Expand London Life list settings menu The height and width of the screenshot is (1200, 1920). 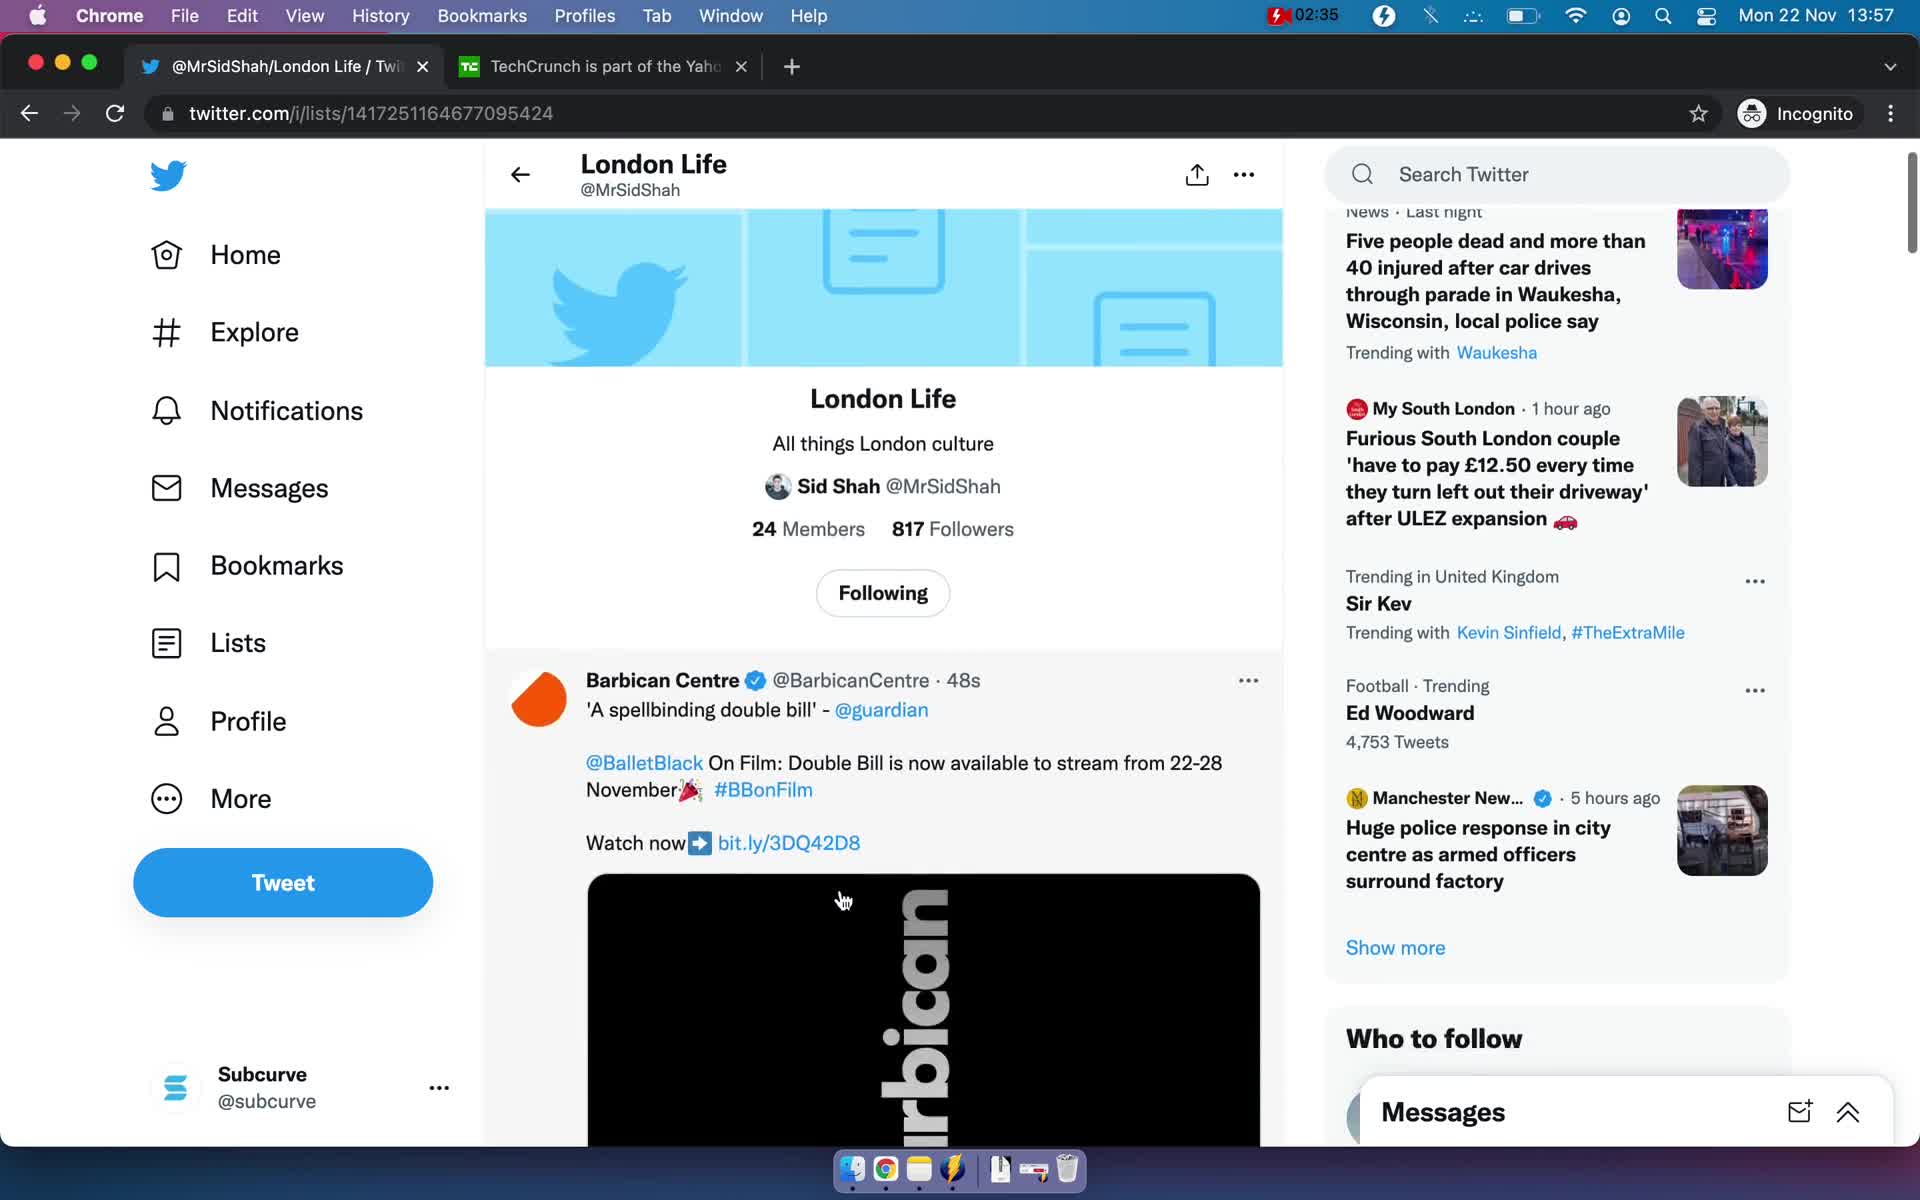pos(1243,174)
